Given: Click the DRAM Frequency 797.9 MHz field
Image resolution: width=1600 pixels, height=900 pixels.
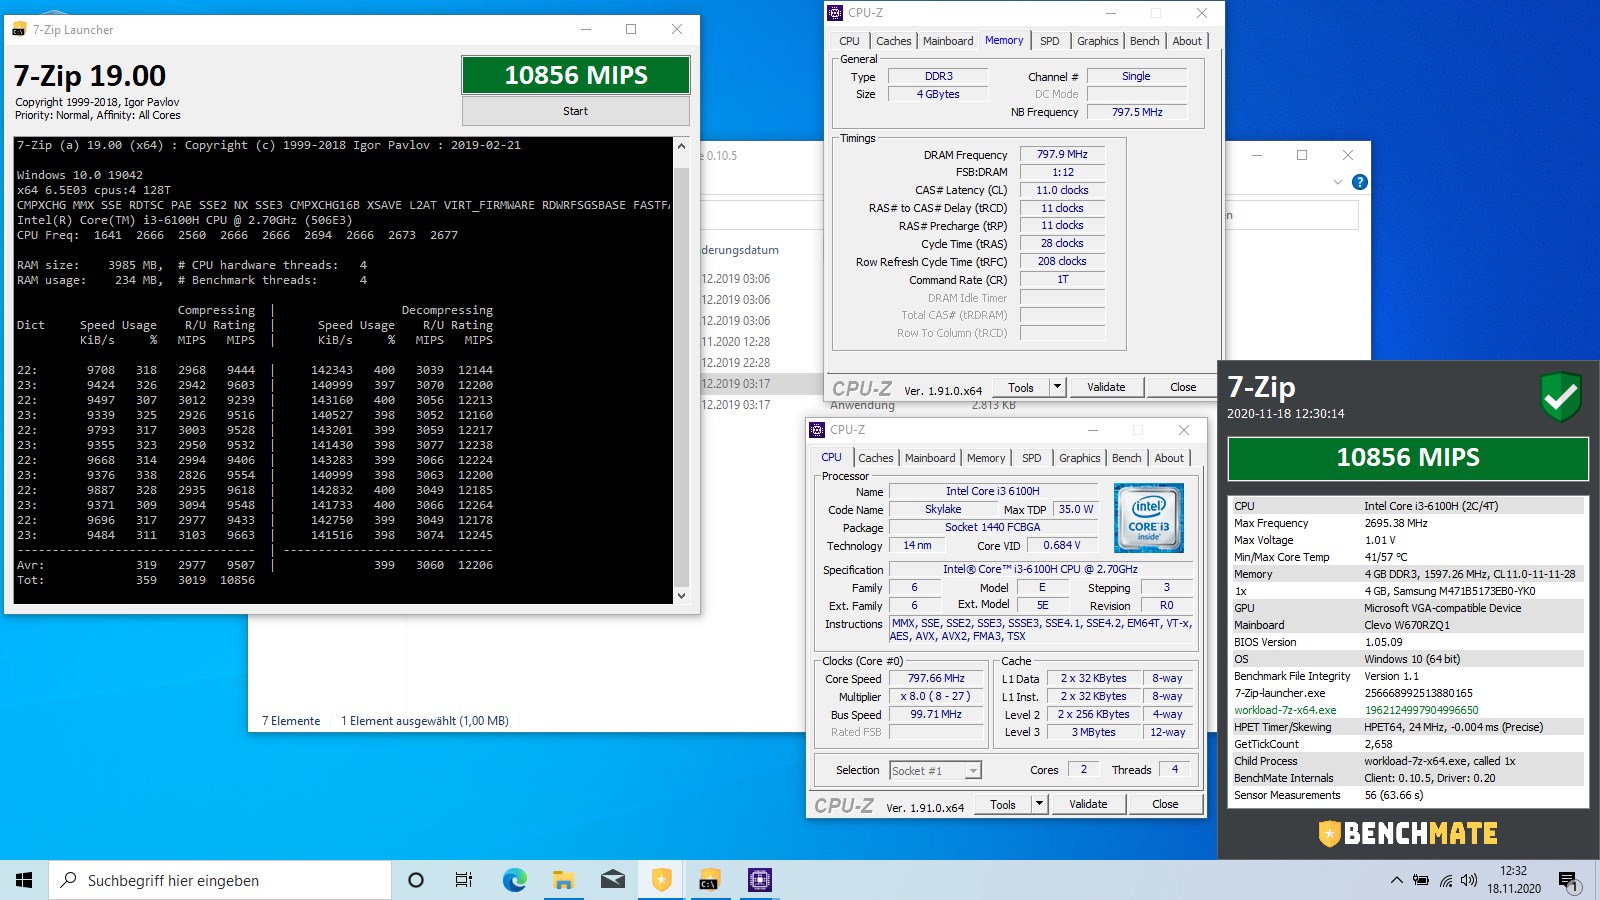Looking at the screenshot, I should click(x=1062, y=154).
